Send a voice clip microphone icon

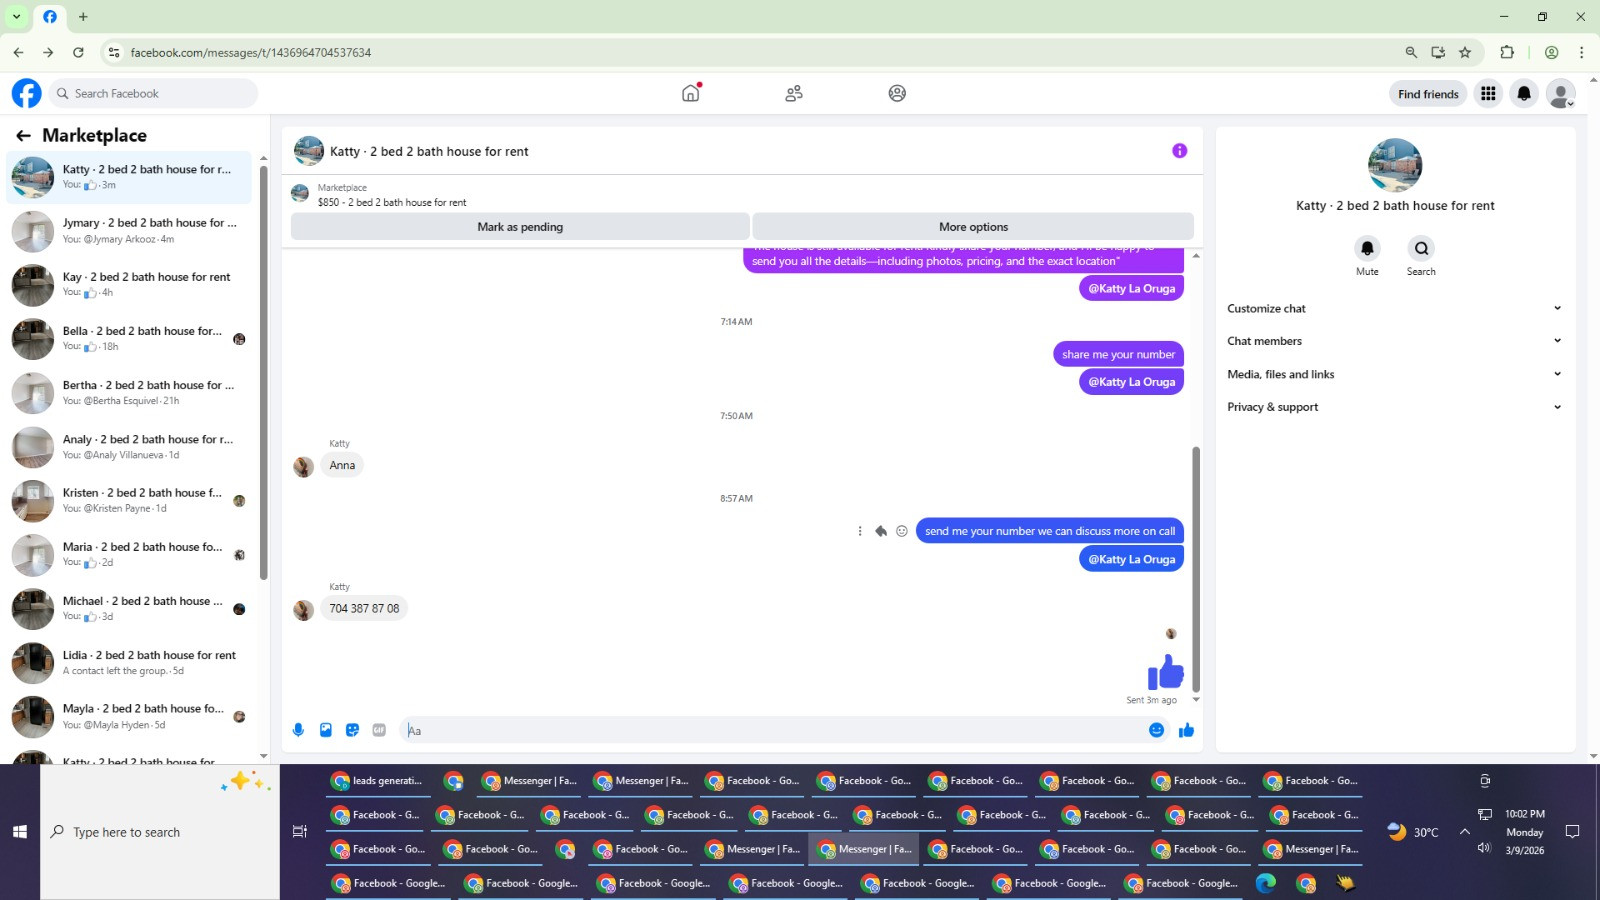tap(298, 730)
